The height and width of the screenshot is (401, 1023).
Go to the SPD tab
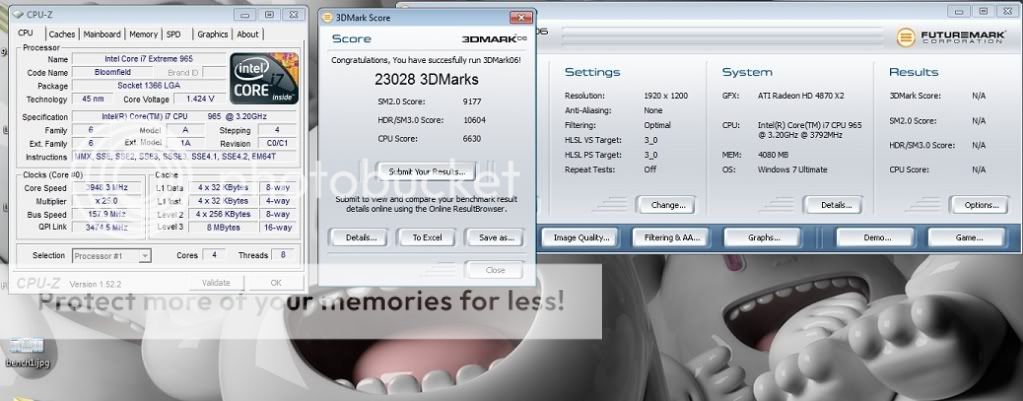(x=174, y=34)
